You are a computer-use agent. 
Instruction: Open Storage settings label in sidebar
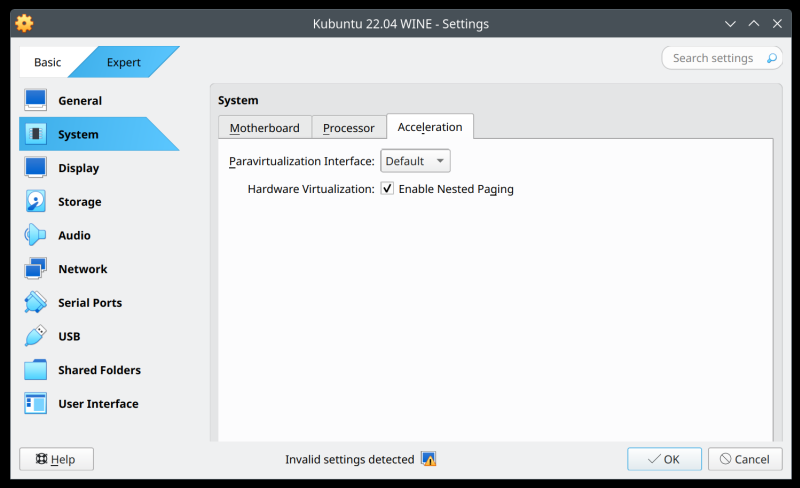(80, 202)
